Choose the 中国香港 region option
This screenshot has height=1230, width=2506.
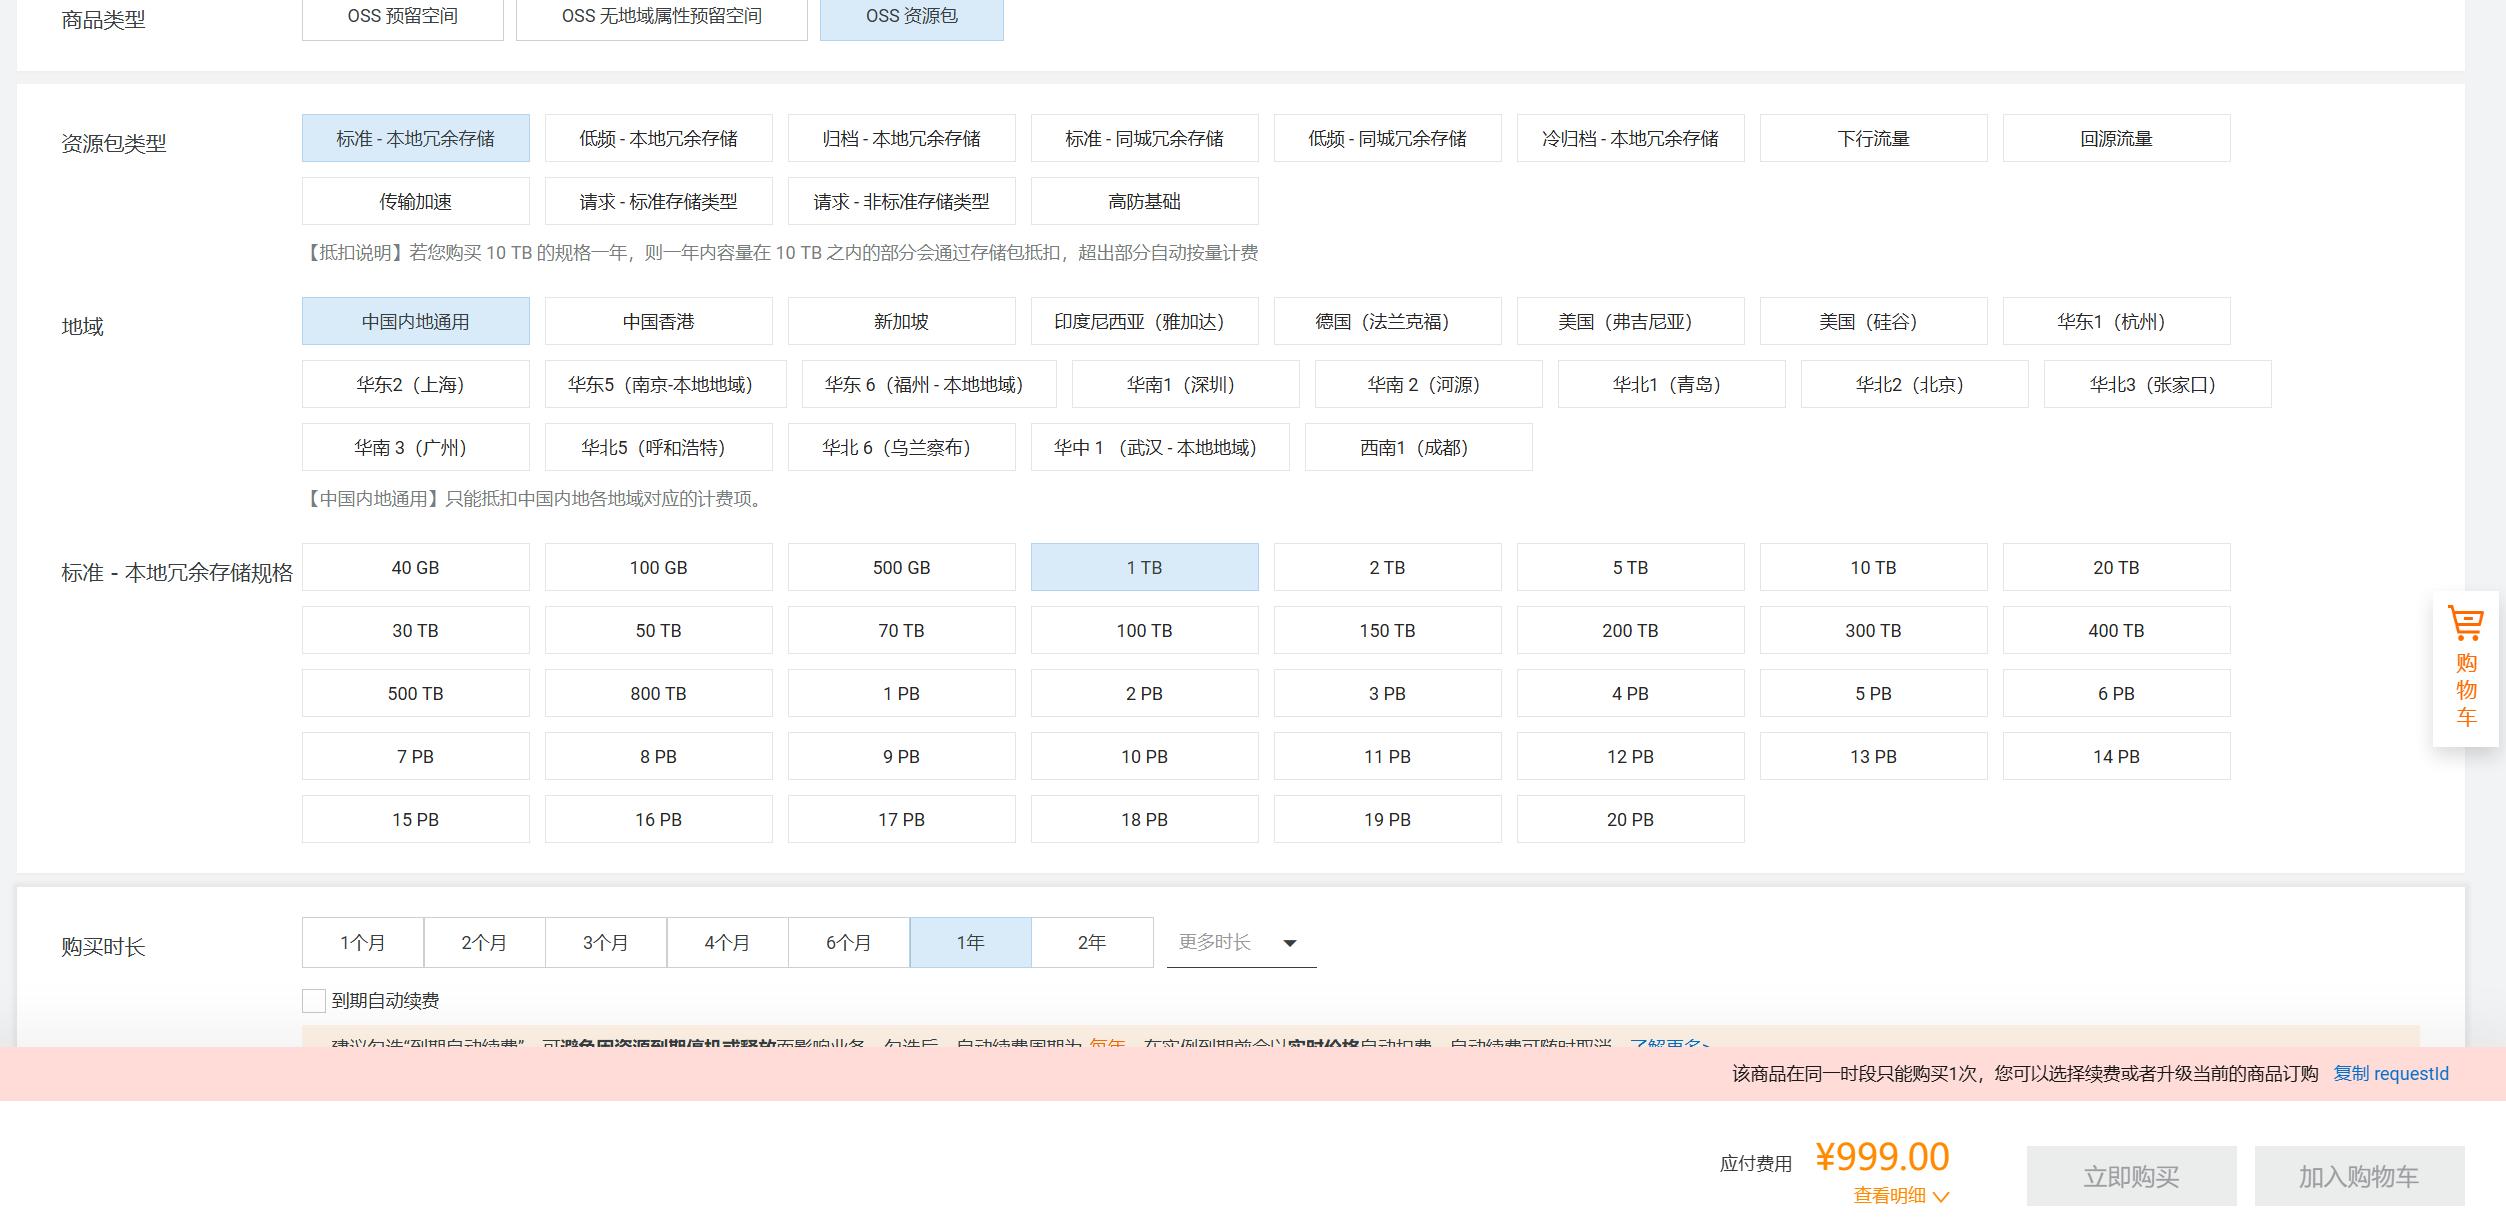[658, 322]
